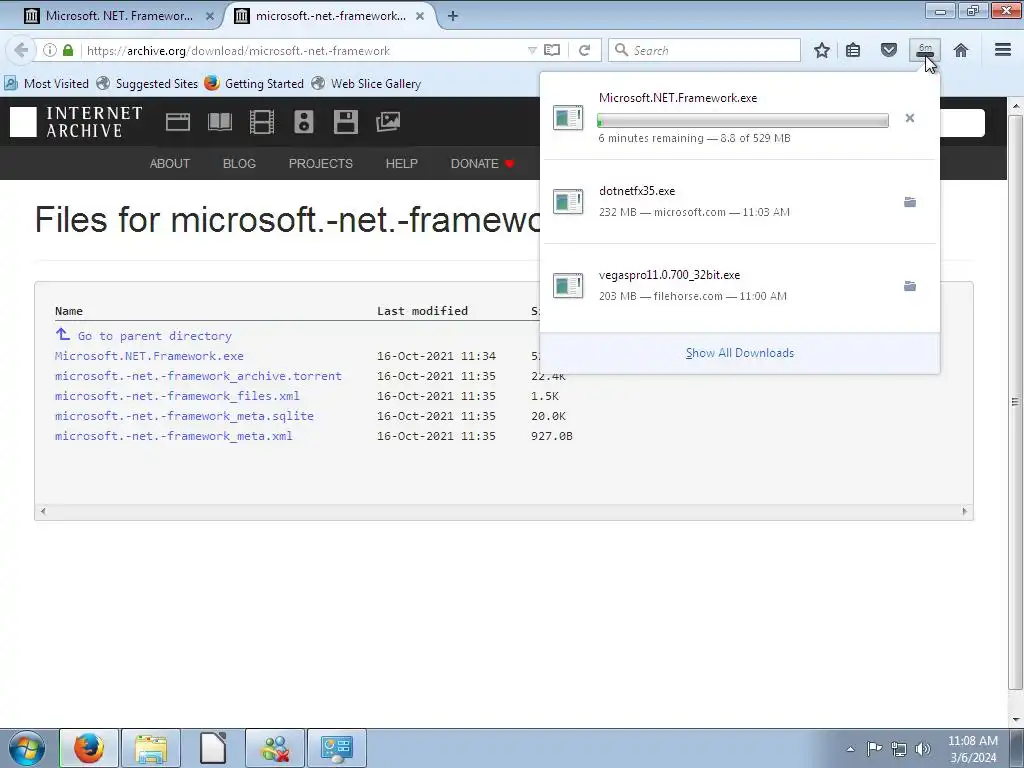The image size is (1024, 768).
Task: Close the active microsoft.-net.-framework tab
Action: pos(421,16)
